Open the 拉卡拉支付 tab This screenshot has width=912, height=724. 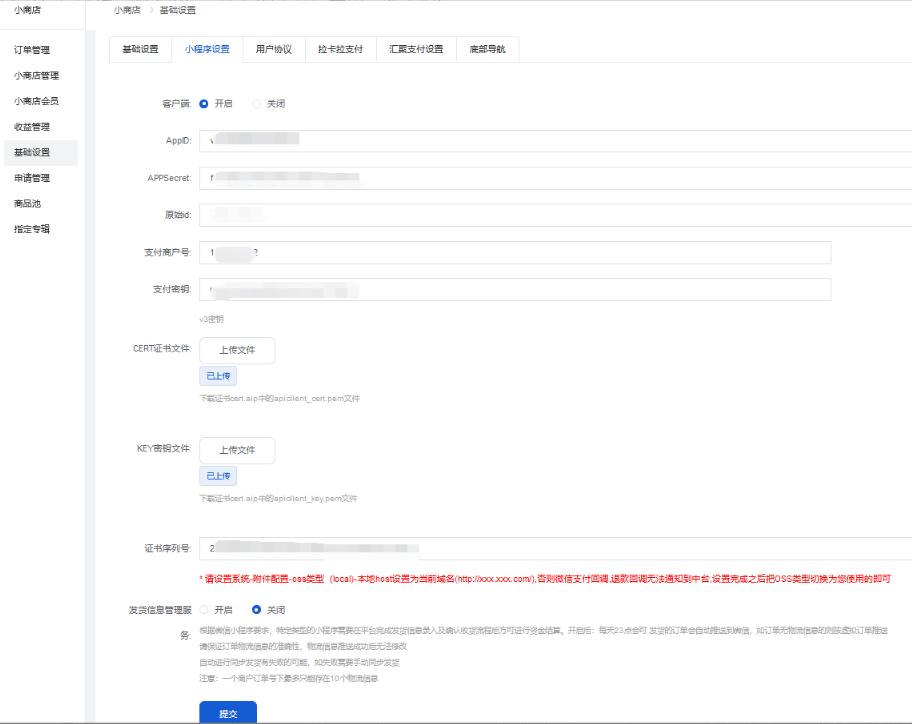340,49
